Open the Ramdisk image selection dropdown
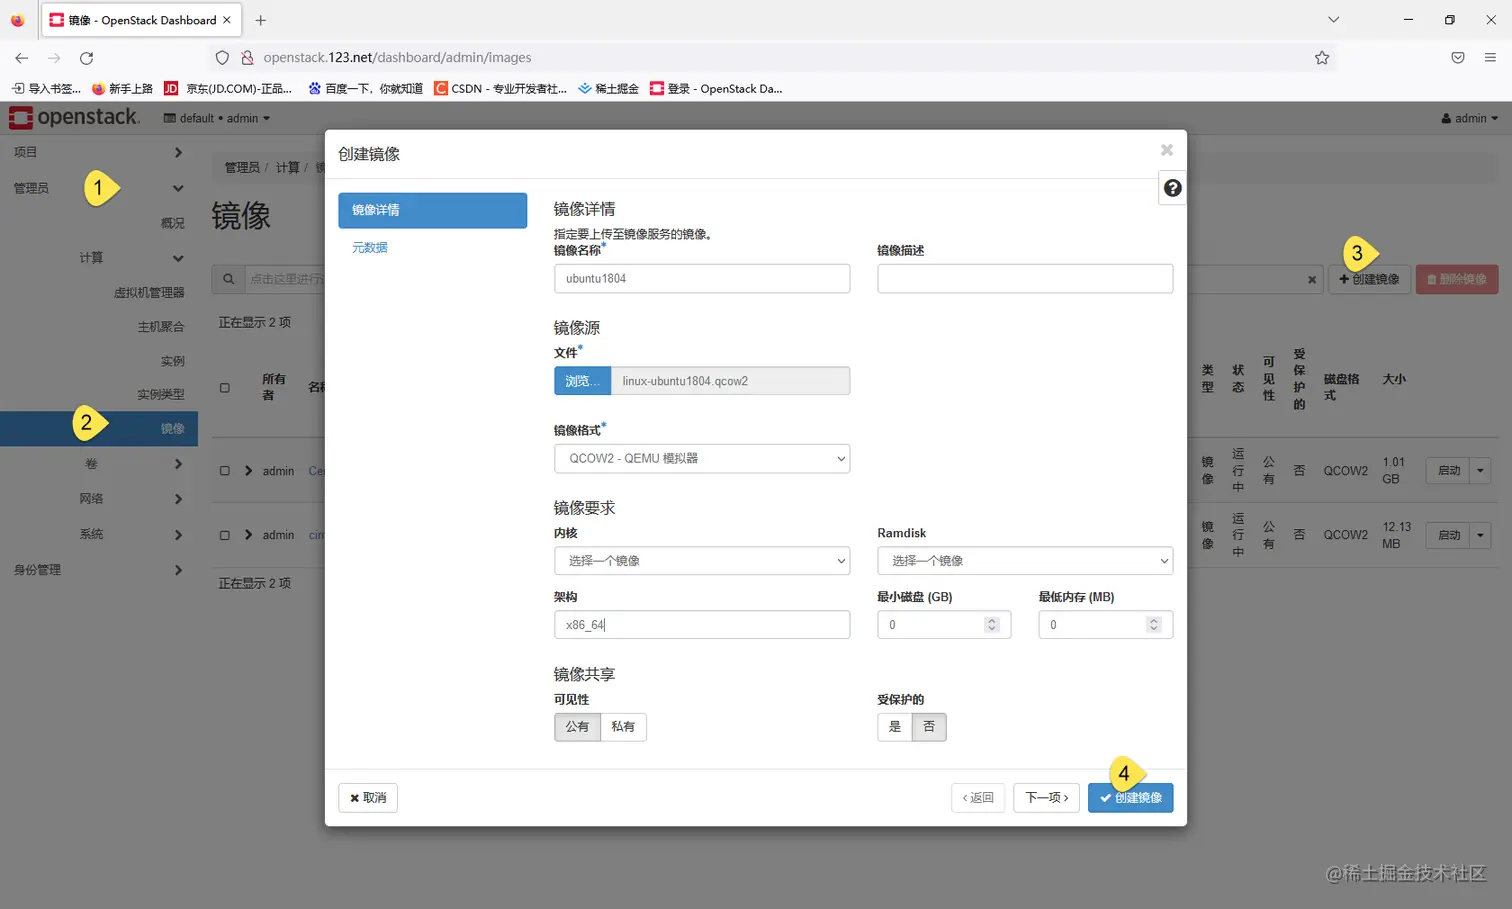The width and height of the screenshot is (1512, 909). [1024, 560]
